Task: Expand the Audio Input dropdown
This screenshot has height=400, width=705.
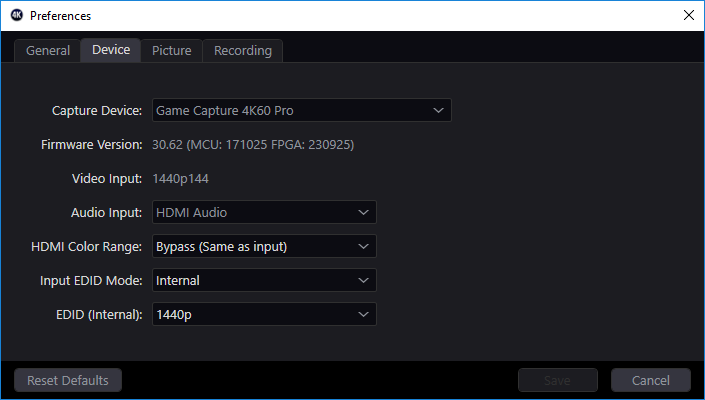Action: pos(264,212)
